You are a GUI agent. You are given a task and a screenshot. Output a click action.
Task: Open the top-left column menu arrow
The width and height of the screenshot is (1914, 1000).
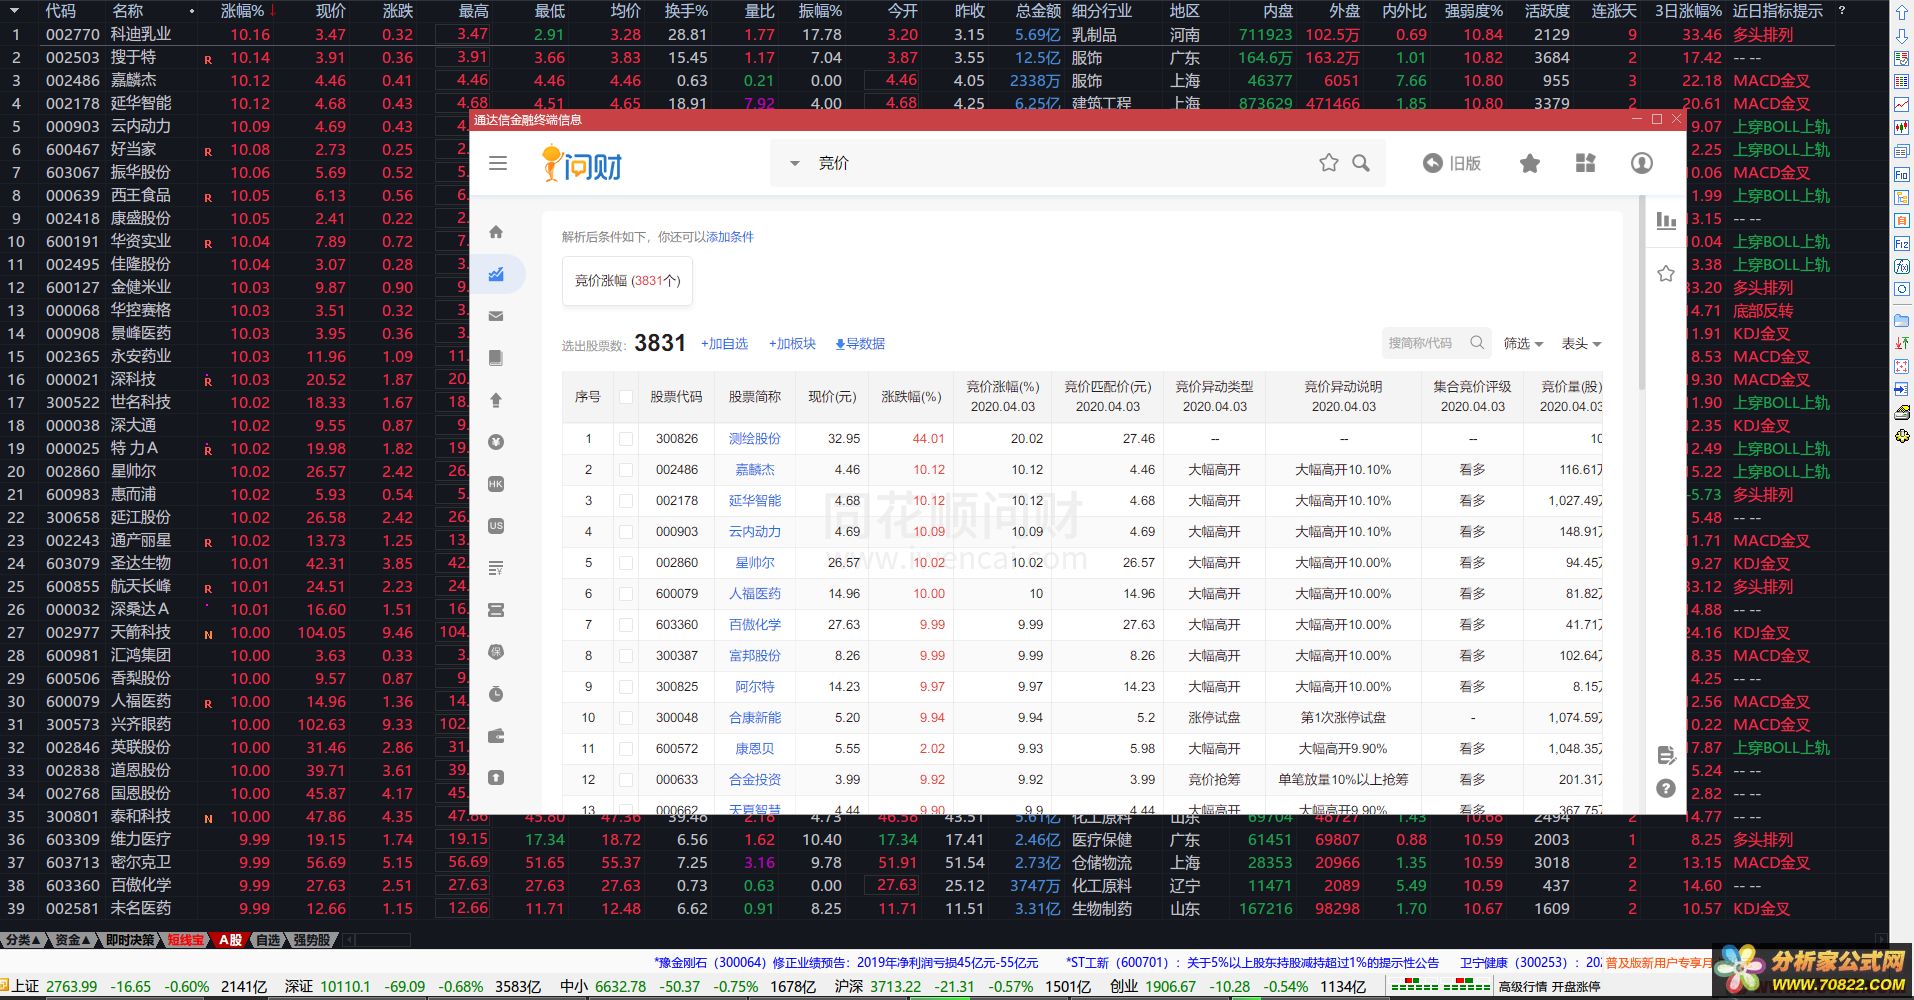(14, 11)
